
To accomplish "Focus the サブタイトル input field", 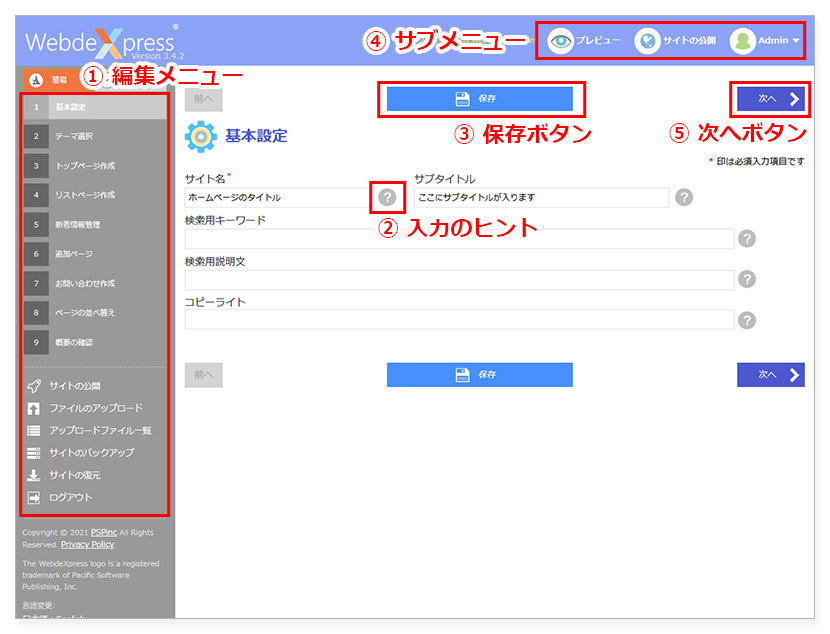I will point(542,197).
